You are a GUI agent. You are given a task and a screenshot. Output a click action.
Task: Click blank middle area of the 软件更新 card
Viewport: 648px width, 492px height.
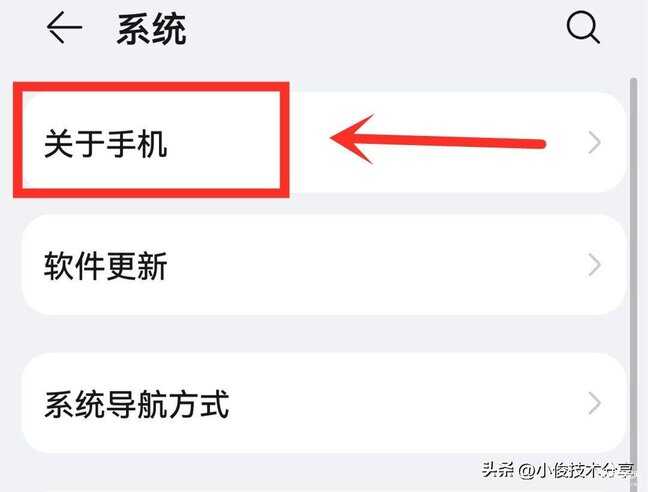coord(372,265)
